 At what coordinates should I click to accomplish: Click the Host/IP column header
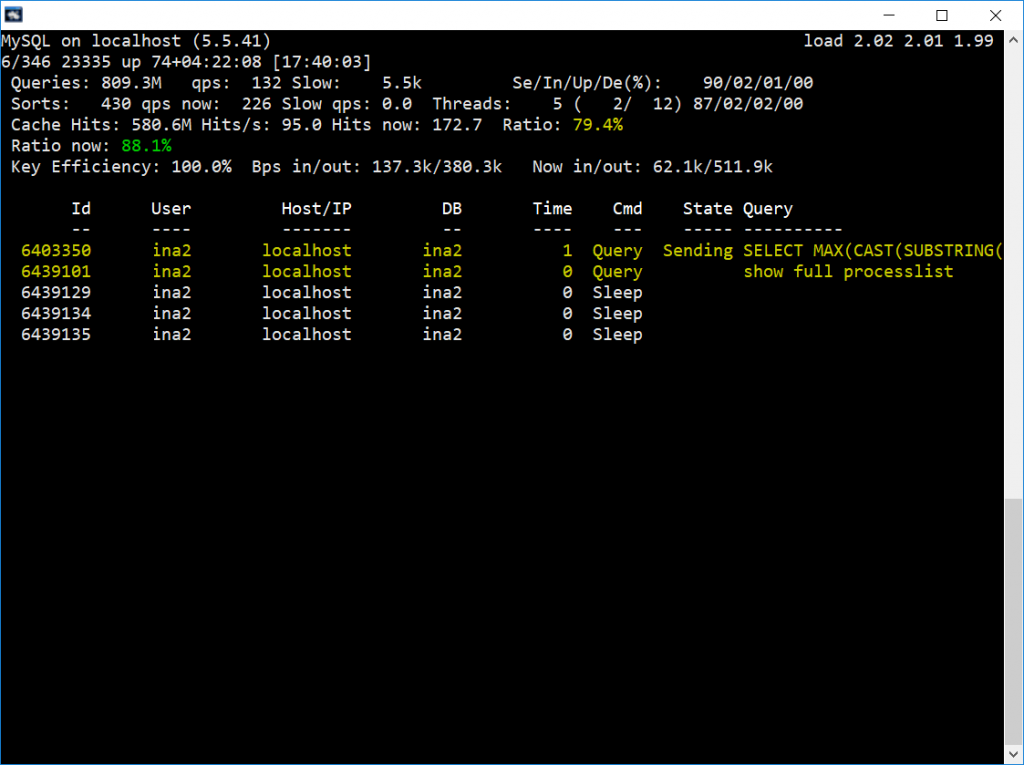[316, 209]
